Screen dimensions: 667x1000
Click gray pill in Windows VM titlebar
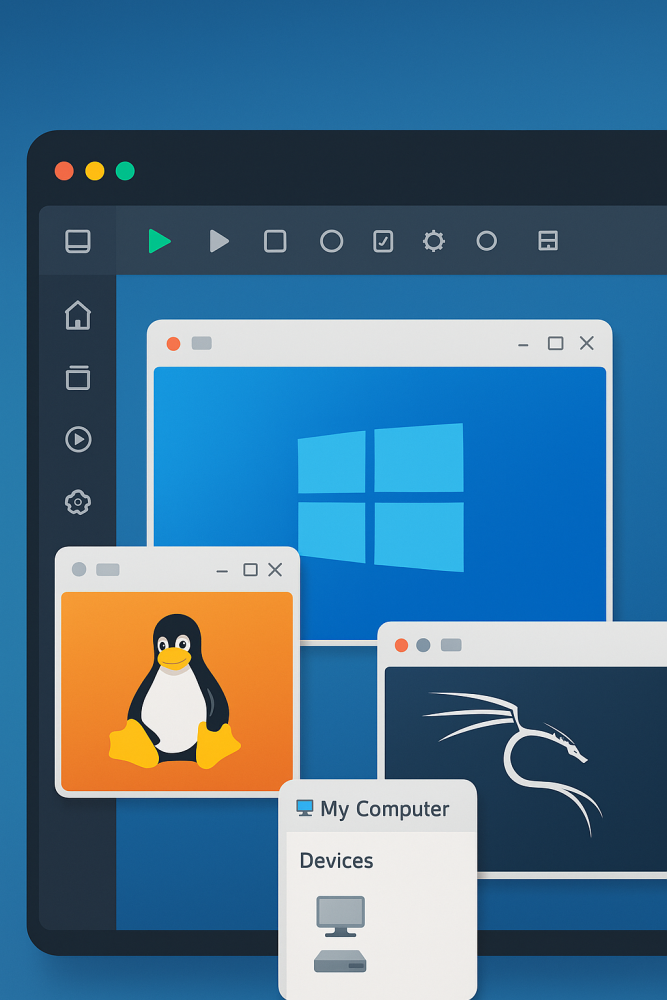[202, 343]
